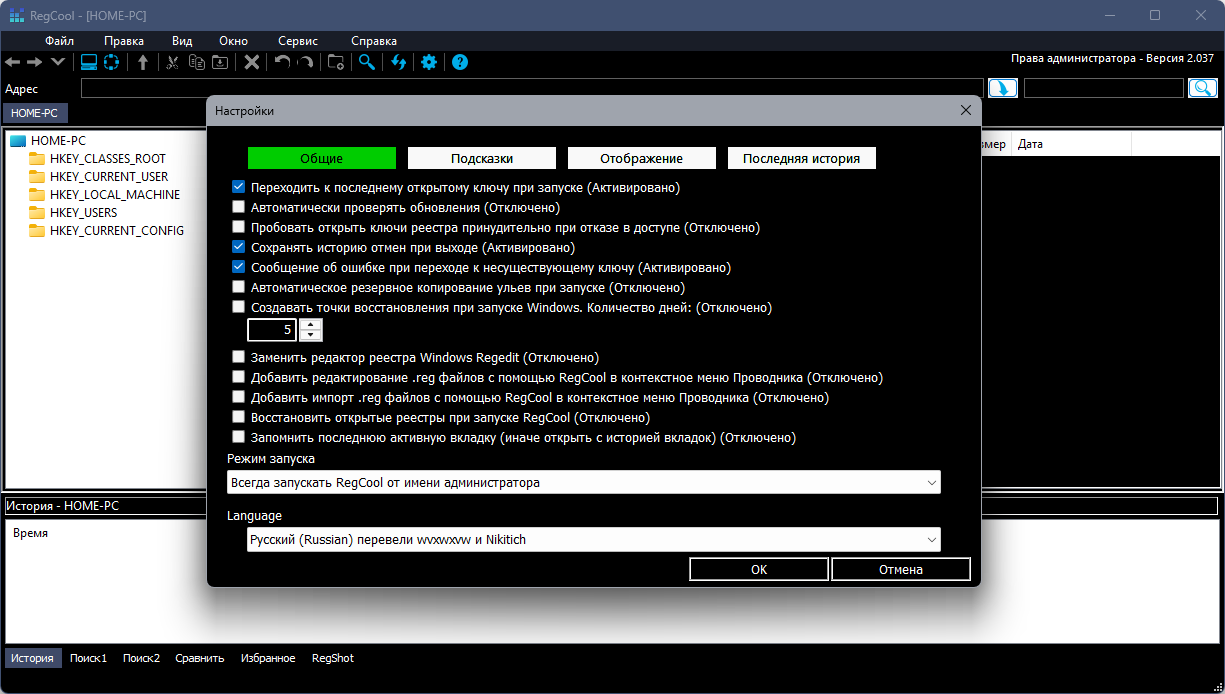This screenshot has height=694, width=1225.
Task: Select HKEY_LOCAL_MACHINE in the registry tree
Action: (114, 195)
